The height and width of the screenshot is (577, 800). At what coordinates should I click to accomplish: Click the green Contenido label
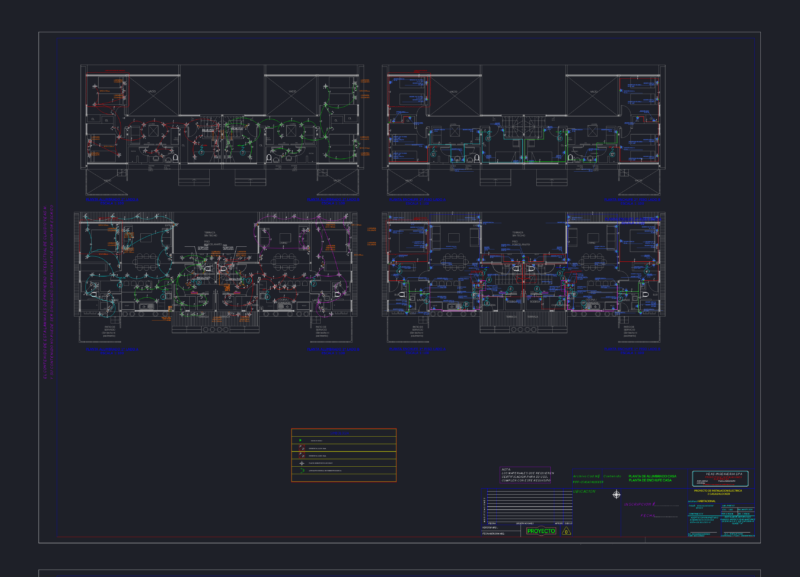(x=612, y=476)
